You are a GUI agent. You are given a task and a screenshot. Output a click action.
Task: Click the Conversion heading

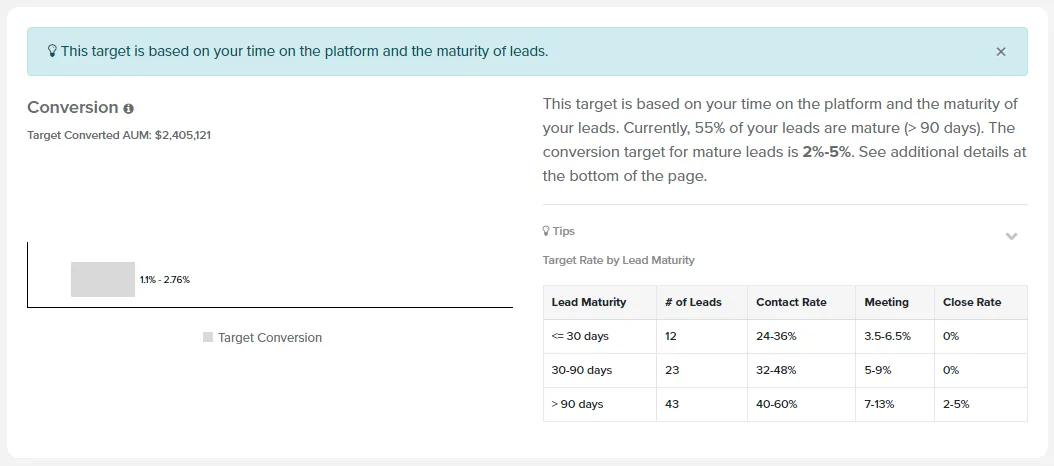(73, 108)
